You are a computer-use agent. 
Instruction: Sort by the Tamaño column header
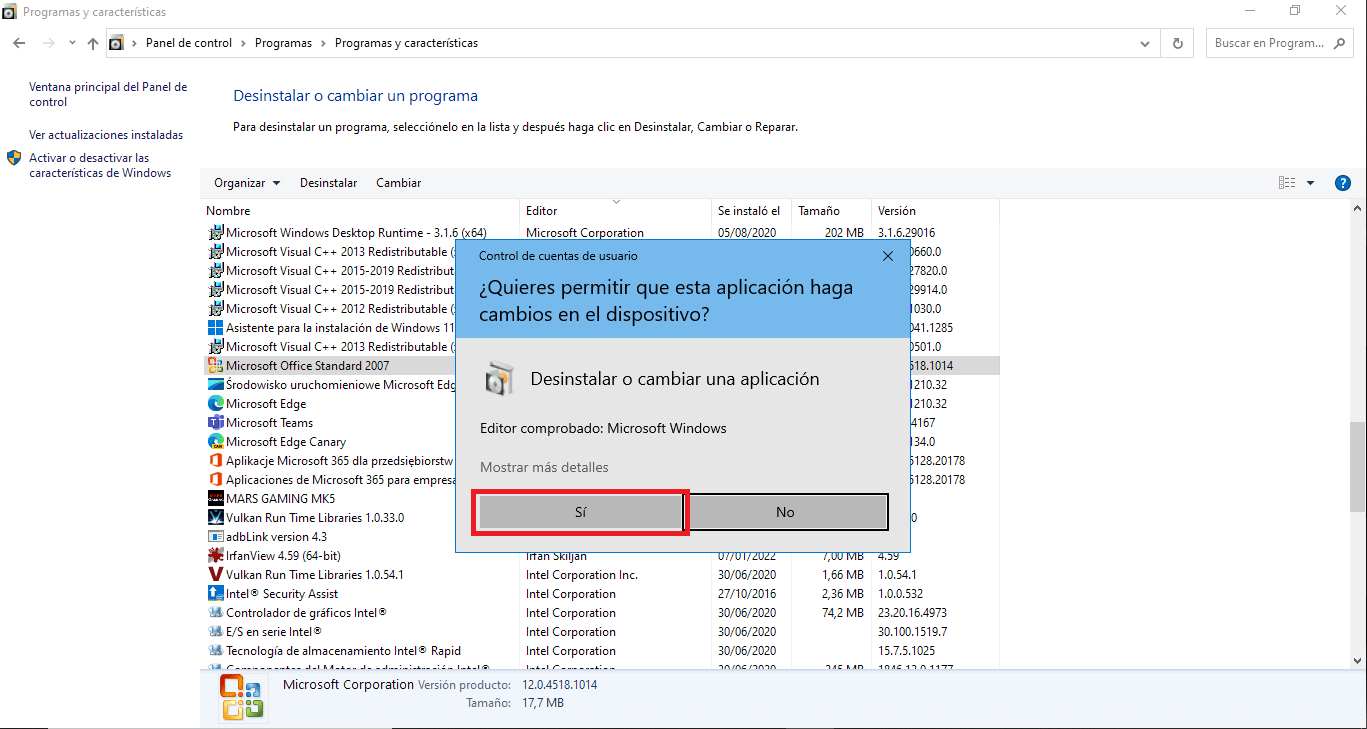tap(831, 211)
